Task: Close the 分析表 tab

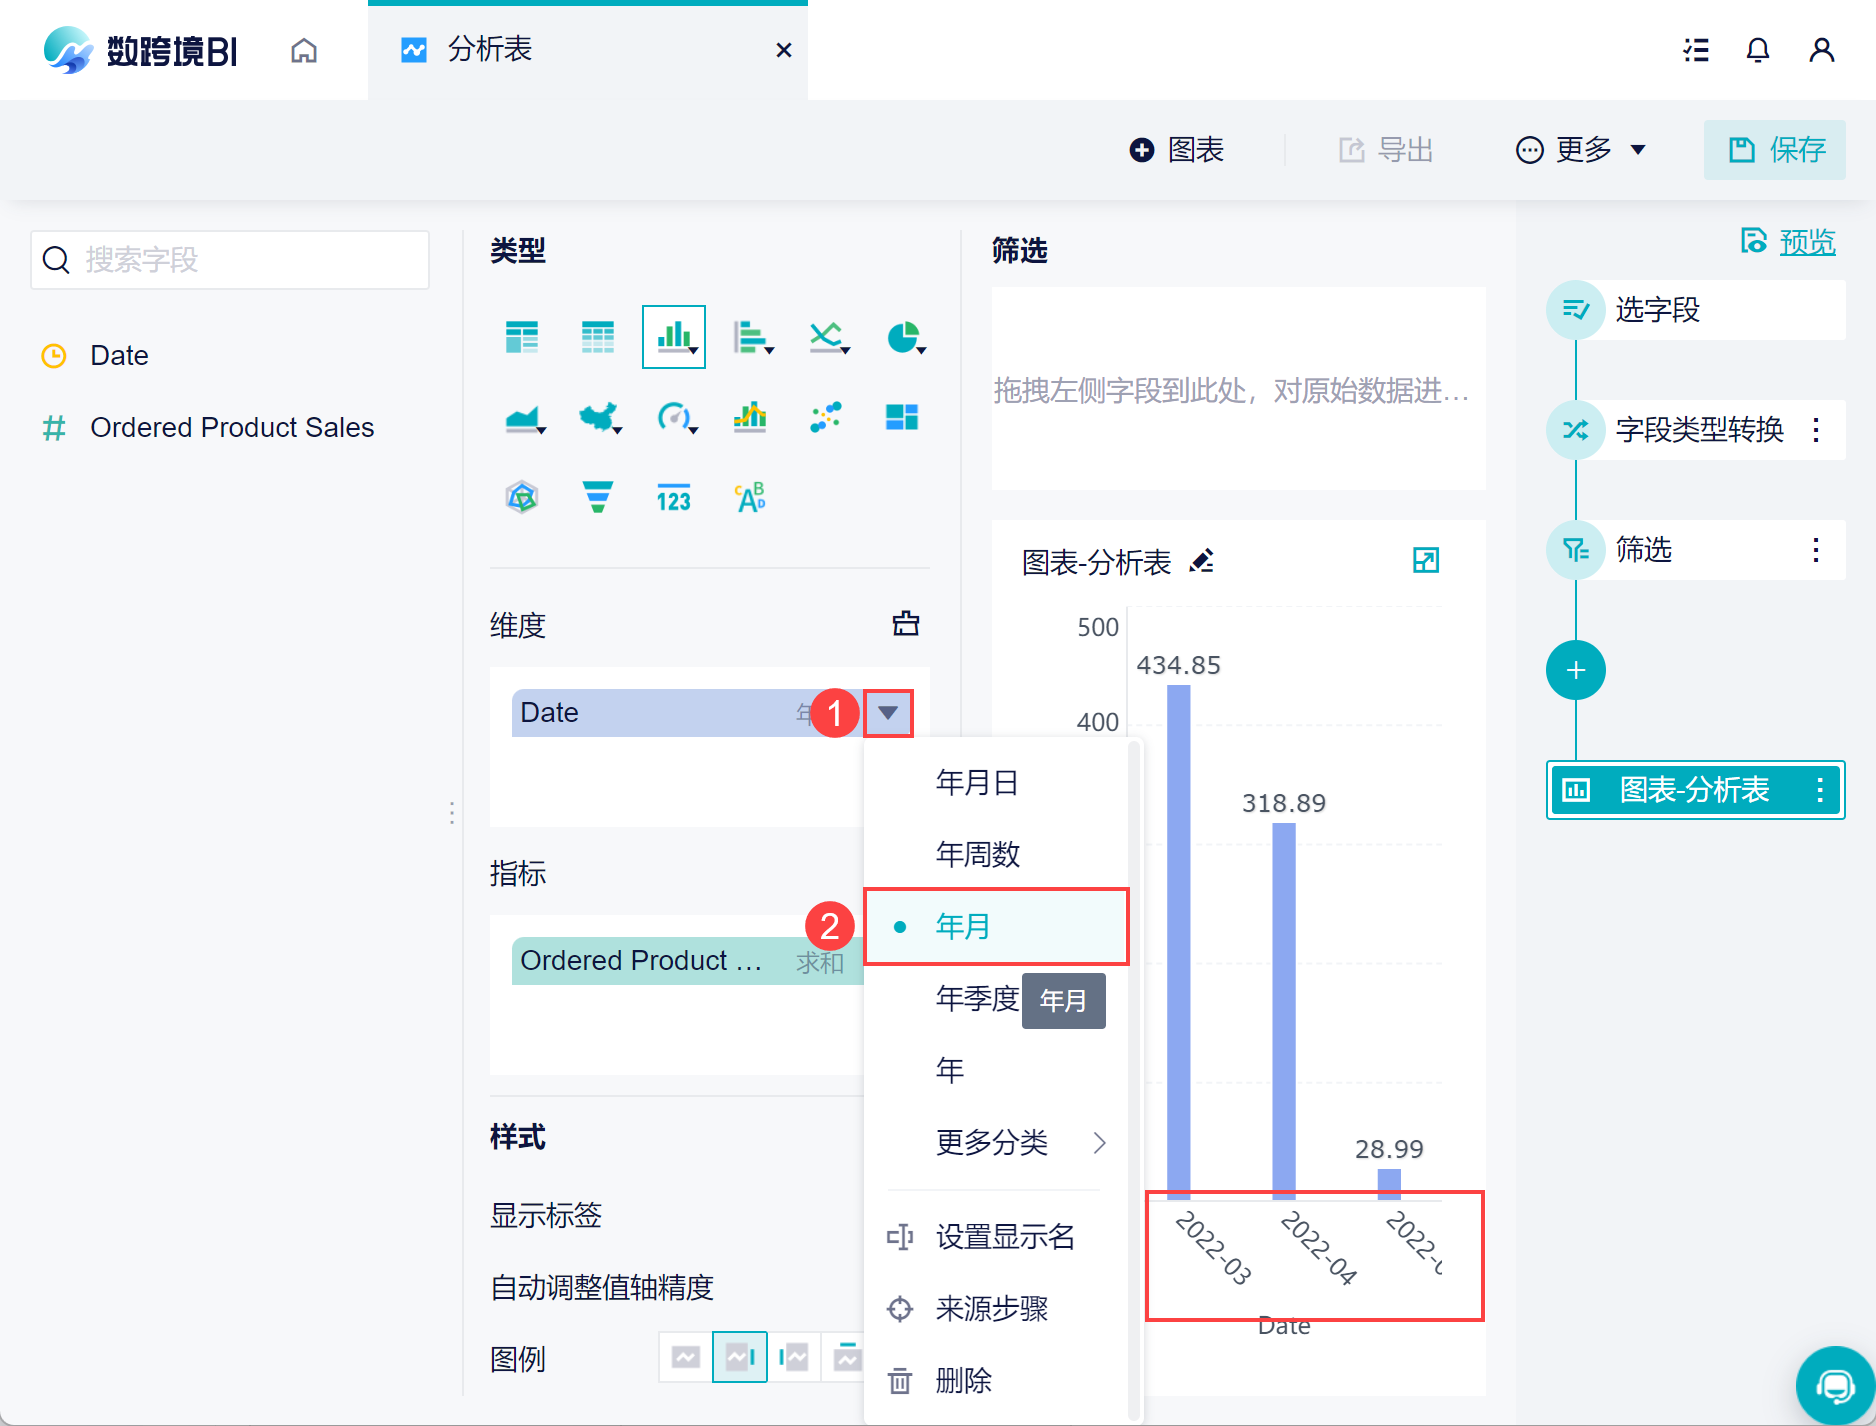Action: [x=784, y=50]
